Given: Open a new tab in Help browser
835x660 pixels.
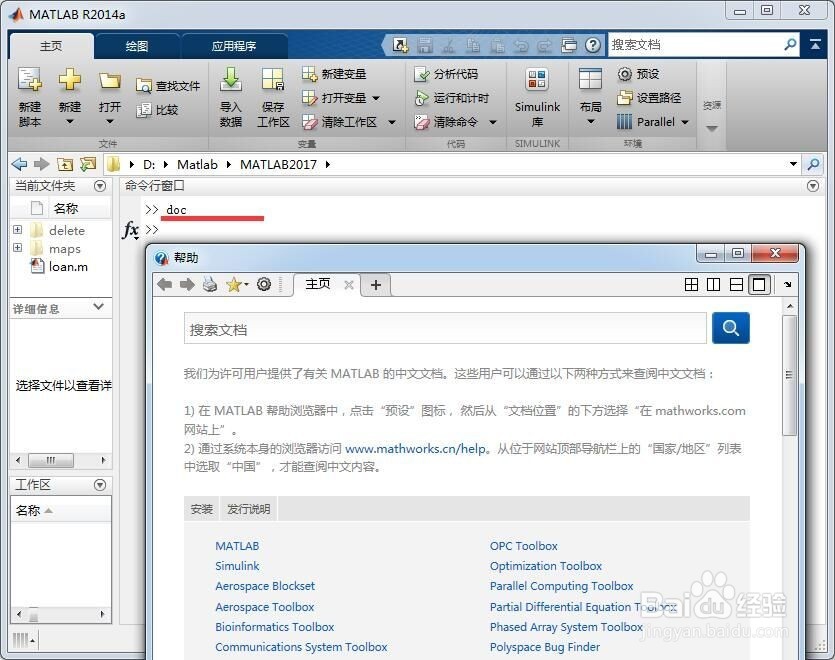Looking at the screenshot, I should pyautogui.click(x=376, y=285).
